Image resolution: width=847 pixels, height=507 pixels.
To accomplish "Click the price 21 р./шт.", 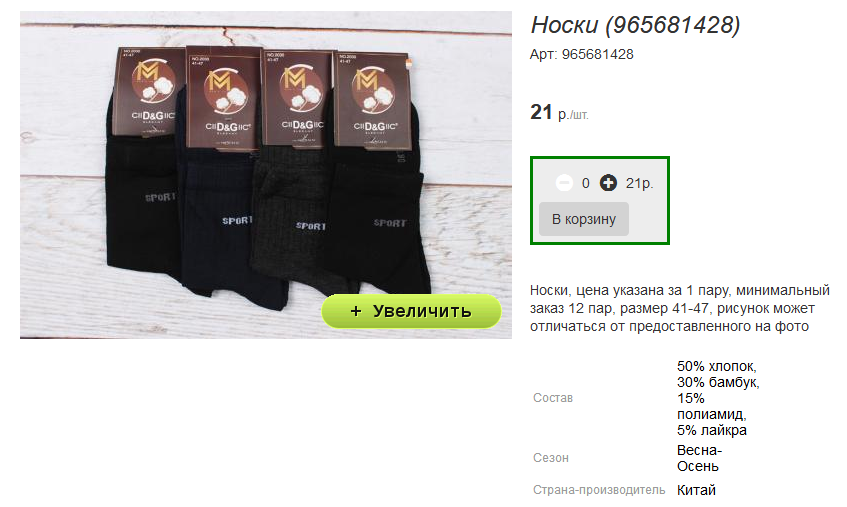I will [x=559, y=112].
